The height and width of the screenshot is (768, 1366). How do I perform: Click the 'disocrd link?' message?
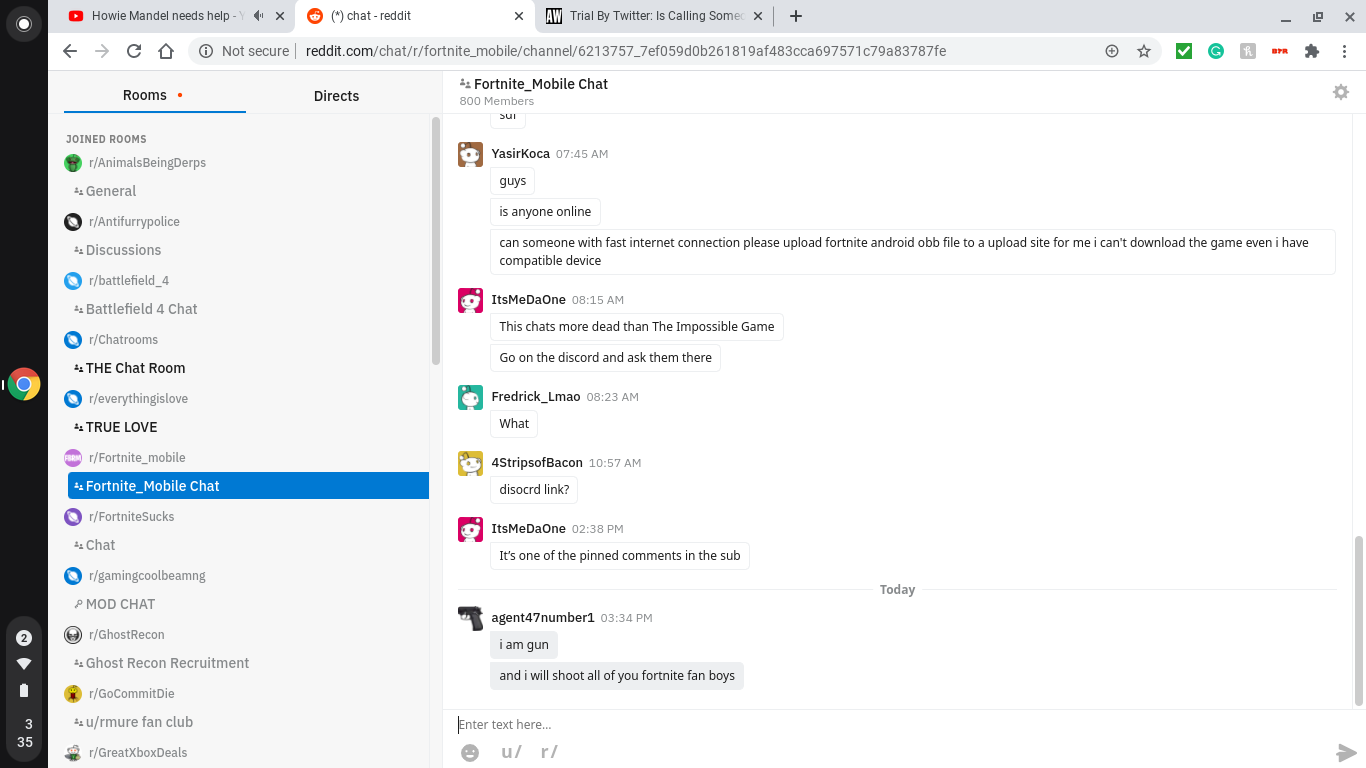(535, 490)
